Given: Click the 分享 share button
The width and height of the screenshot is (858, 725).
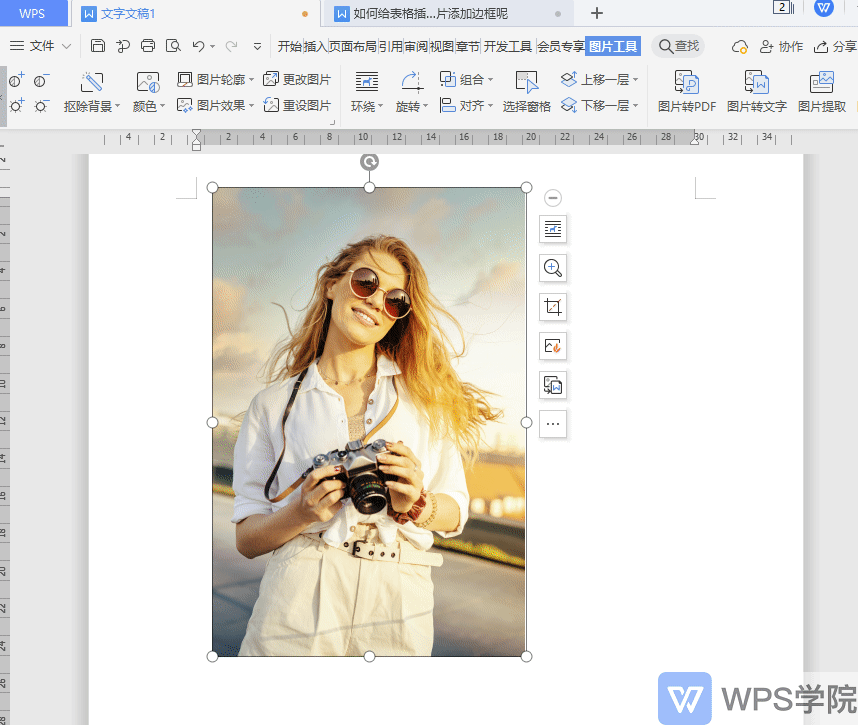Looking at the screenshot, I should point(835,47).
